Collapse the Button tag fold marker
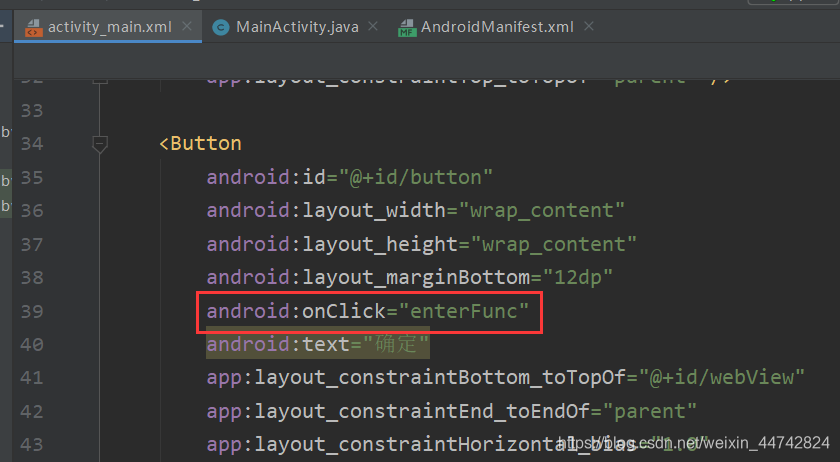This screenshot has width=840, height=462. pos(100,144)
